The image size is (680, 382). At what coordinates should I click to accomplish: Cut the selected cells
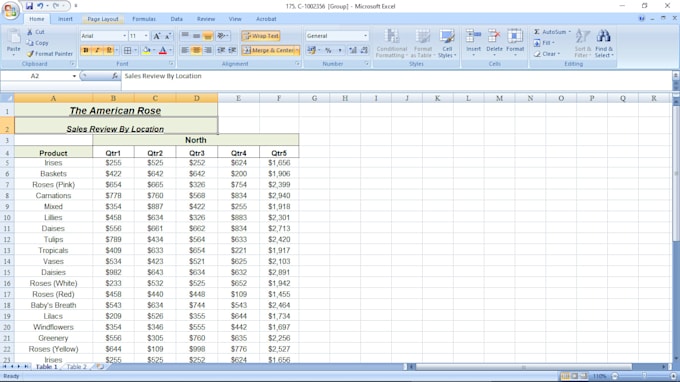pos(36,32)
